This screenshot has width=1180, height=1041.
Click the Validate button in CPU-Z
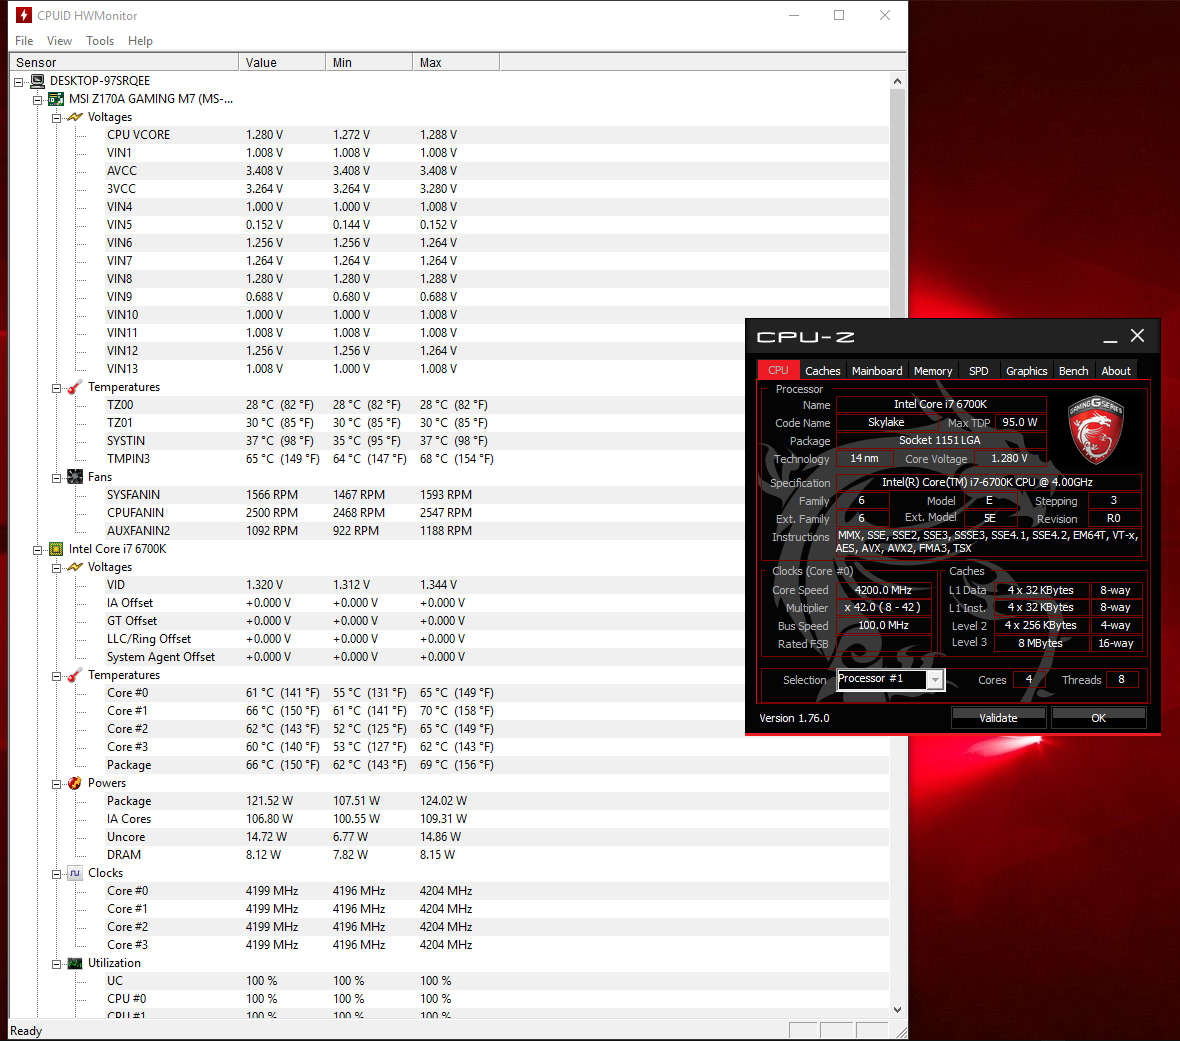(x=998, y=718)
